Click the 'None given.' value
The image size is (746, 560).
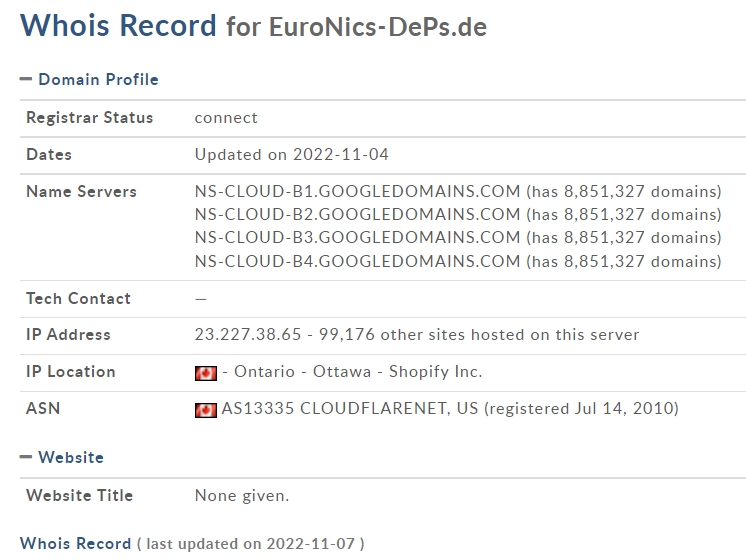242,496
